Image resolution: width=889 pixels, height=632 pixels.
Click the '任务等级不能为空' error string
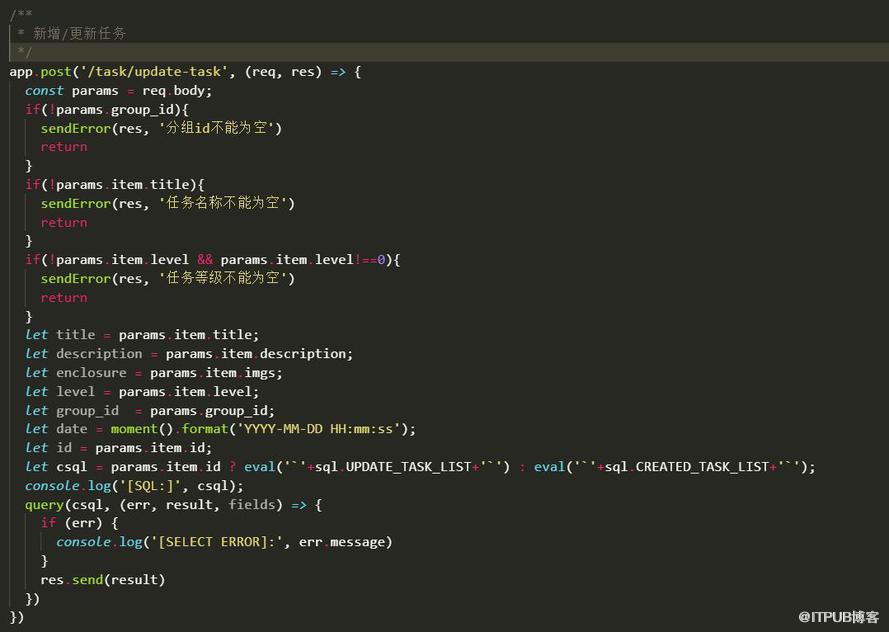point(227,278)
